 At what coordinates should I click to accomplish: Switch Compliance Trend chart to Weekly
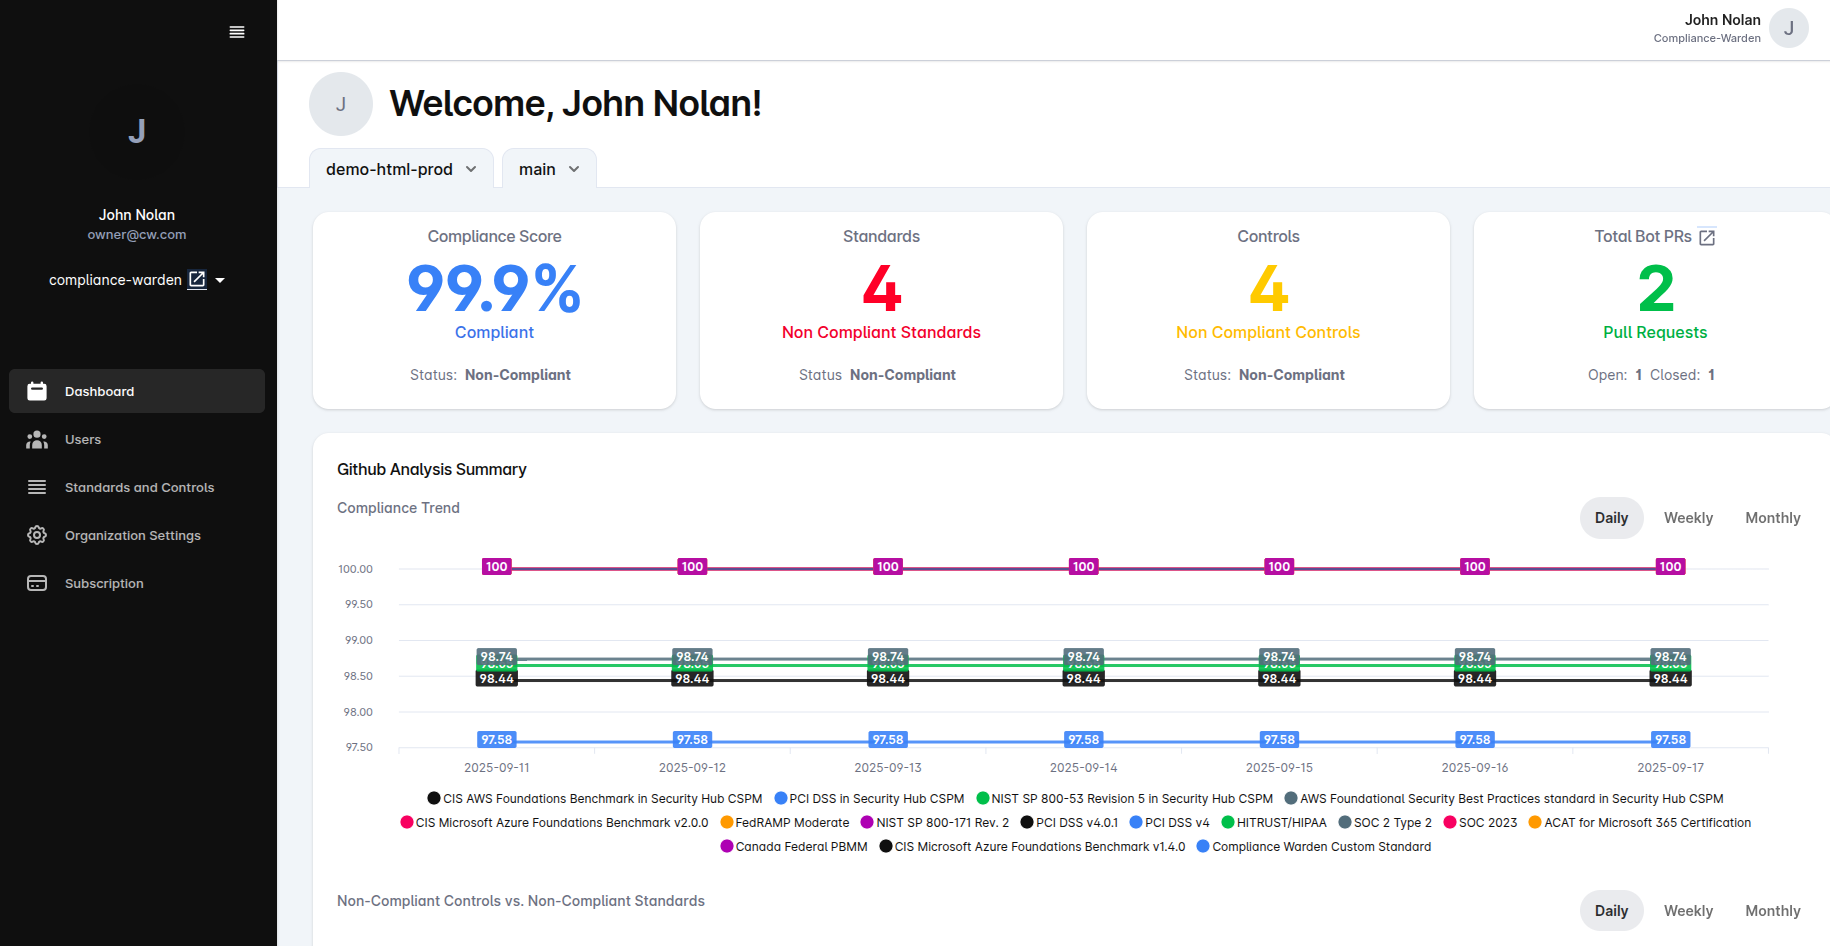click(x=1688, y=518)
